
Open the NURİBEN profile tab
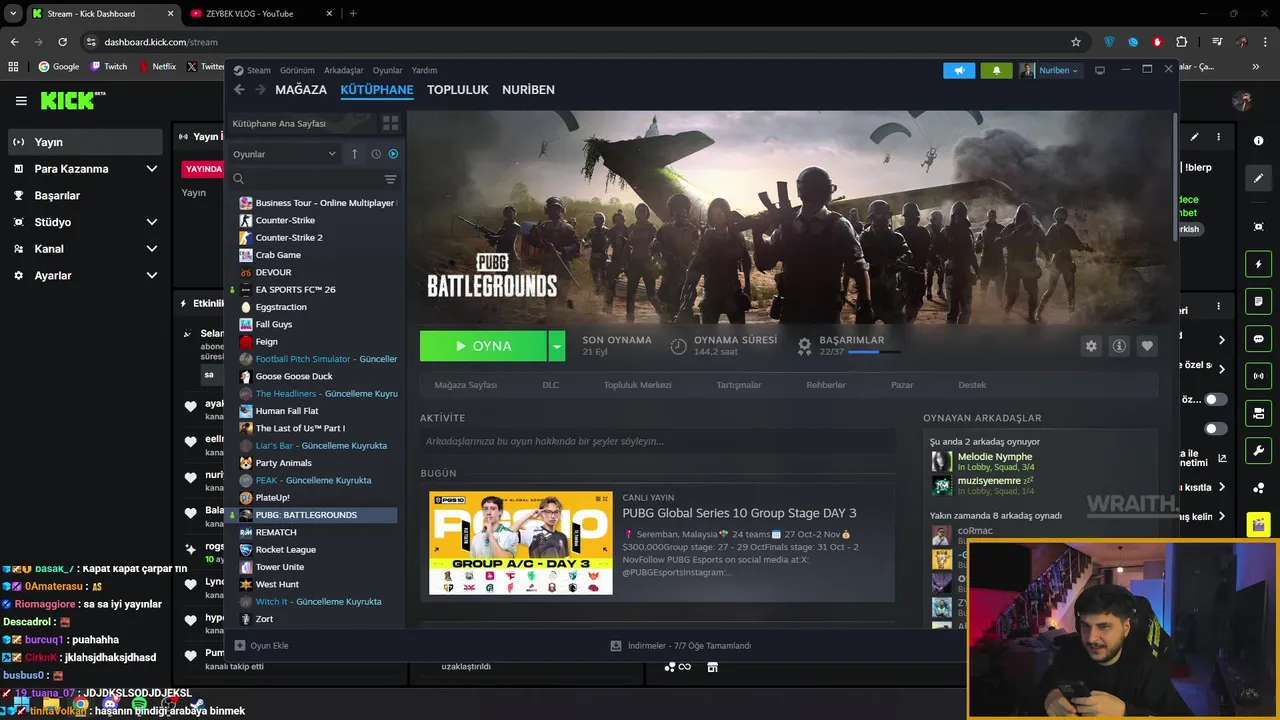point(528,90)
